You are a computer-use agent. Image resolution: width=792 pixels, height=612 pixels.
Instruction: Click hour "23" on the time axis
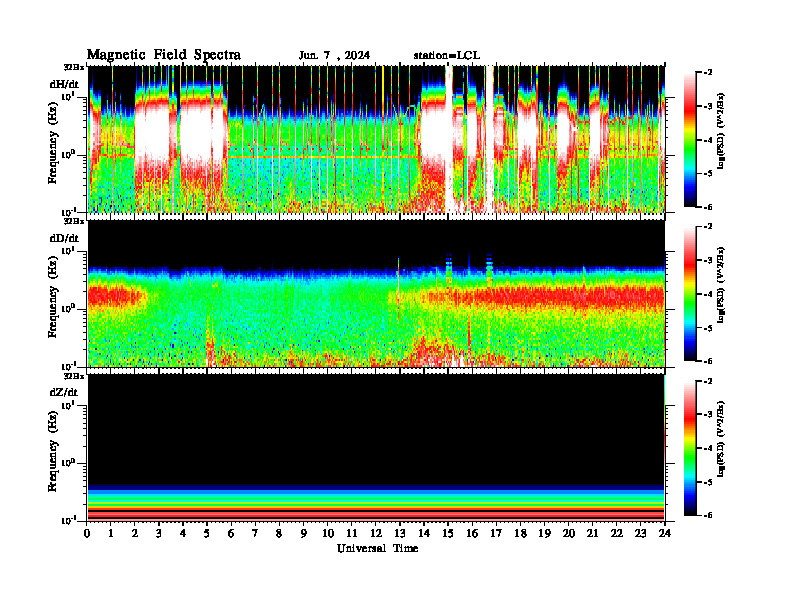pos(640,533)
